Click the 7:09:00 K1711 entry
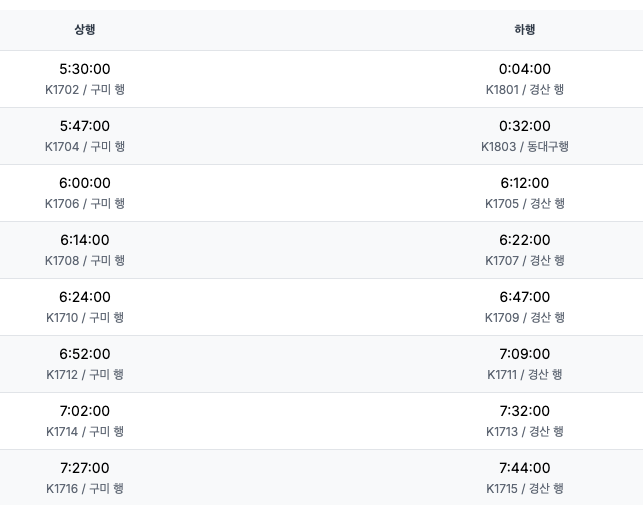The width and height of the screenshot is (643, 505). [x=524, y=364]
